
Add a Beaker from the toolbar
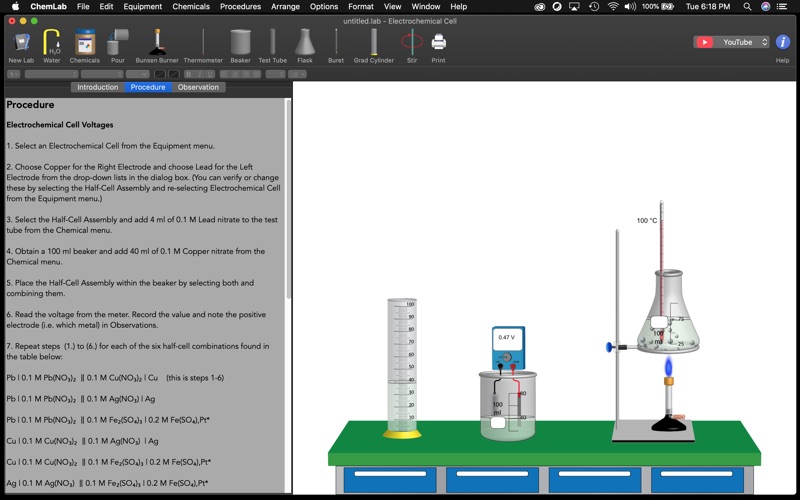point(240,46)
